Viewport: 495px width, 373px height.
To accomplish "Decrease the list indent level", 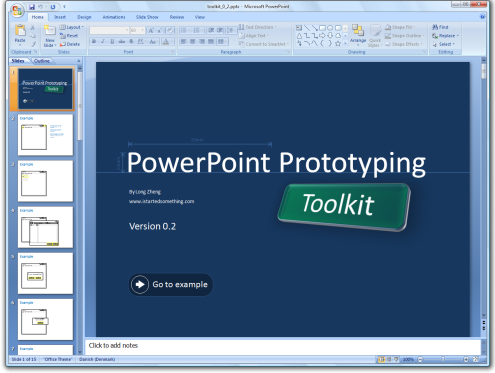I will (211, 30).
